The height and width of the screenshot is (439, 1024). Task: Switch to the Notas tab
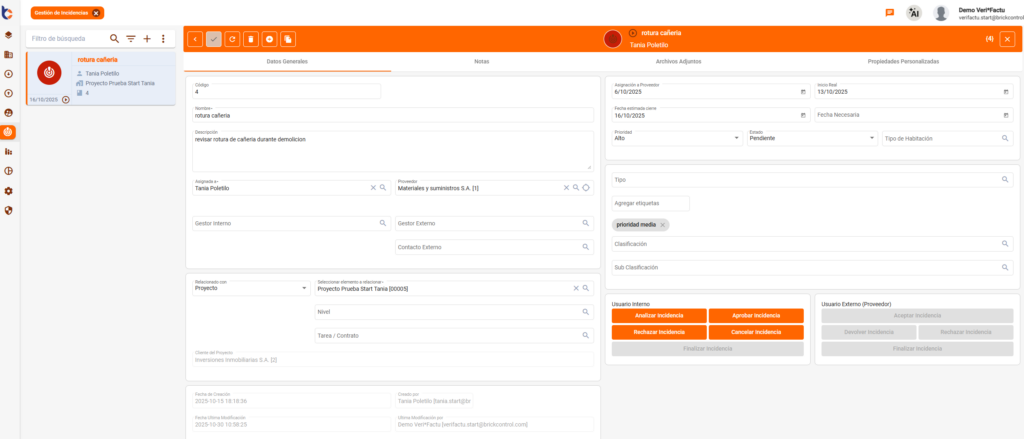tap(481, 62)
